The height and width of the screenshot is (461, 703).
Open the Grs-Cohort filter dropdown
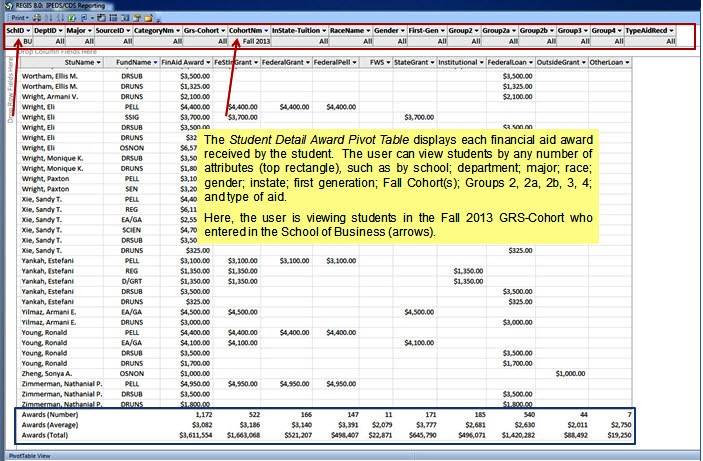pos(223,30)
